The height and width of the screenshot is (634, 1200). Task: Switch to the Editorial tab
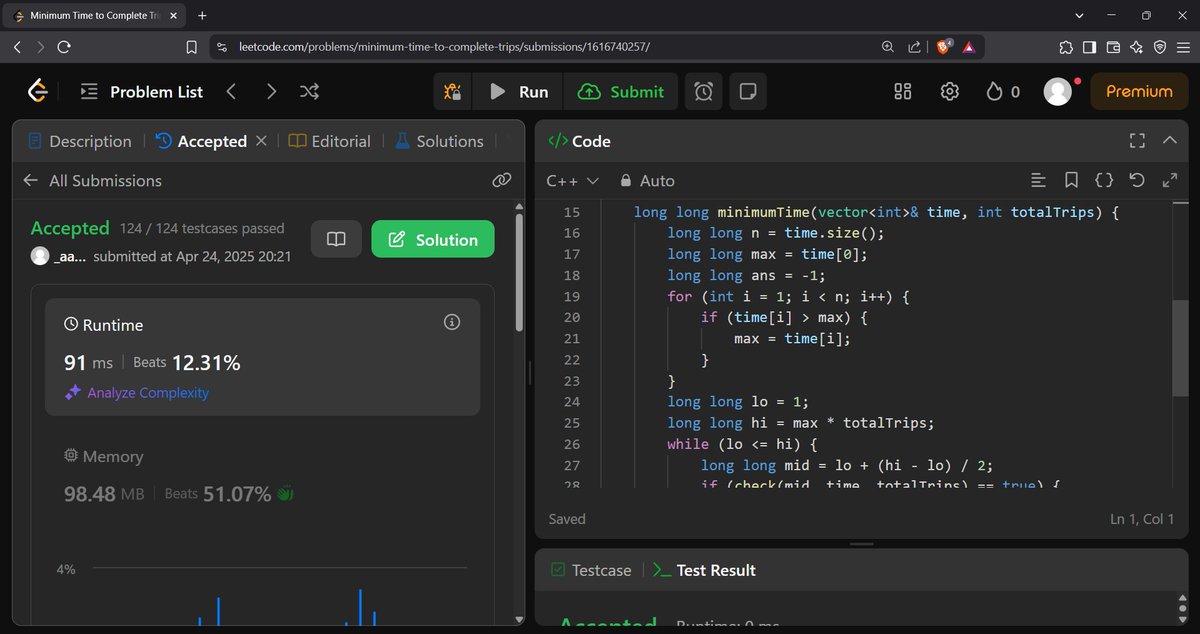point(329,141)
